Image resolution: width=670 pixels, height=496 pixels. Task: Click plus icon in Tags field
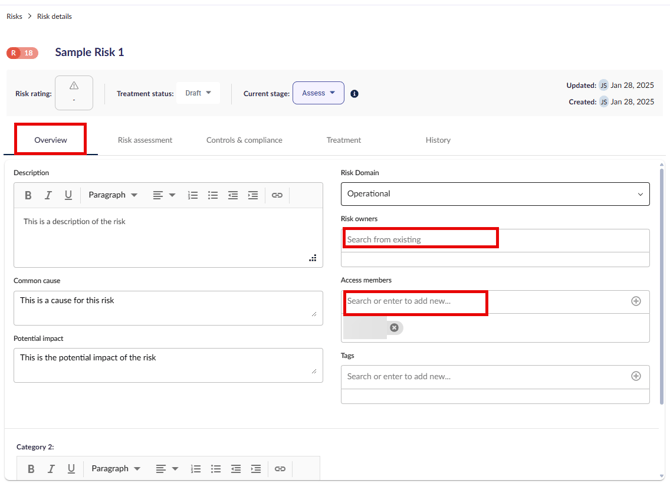coord(635,376)
